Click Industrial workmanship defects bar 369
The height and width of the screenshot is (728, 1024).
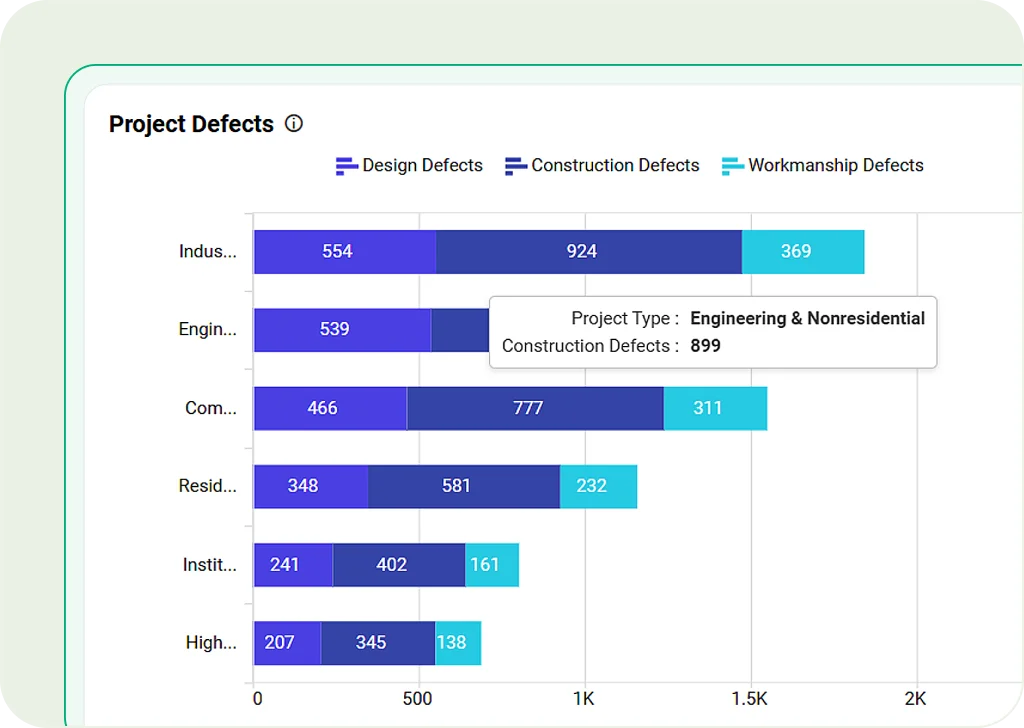802,252
